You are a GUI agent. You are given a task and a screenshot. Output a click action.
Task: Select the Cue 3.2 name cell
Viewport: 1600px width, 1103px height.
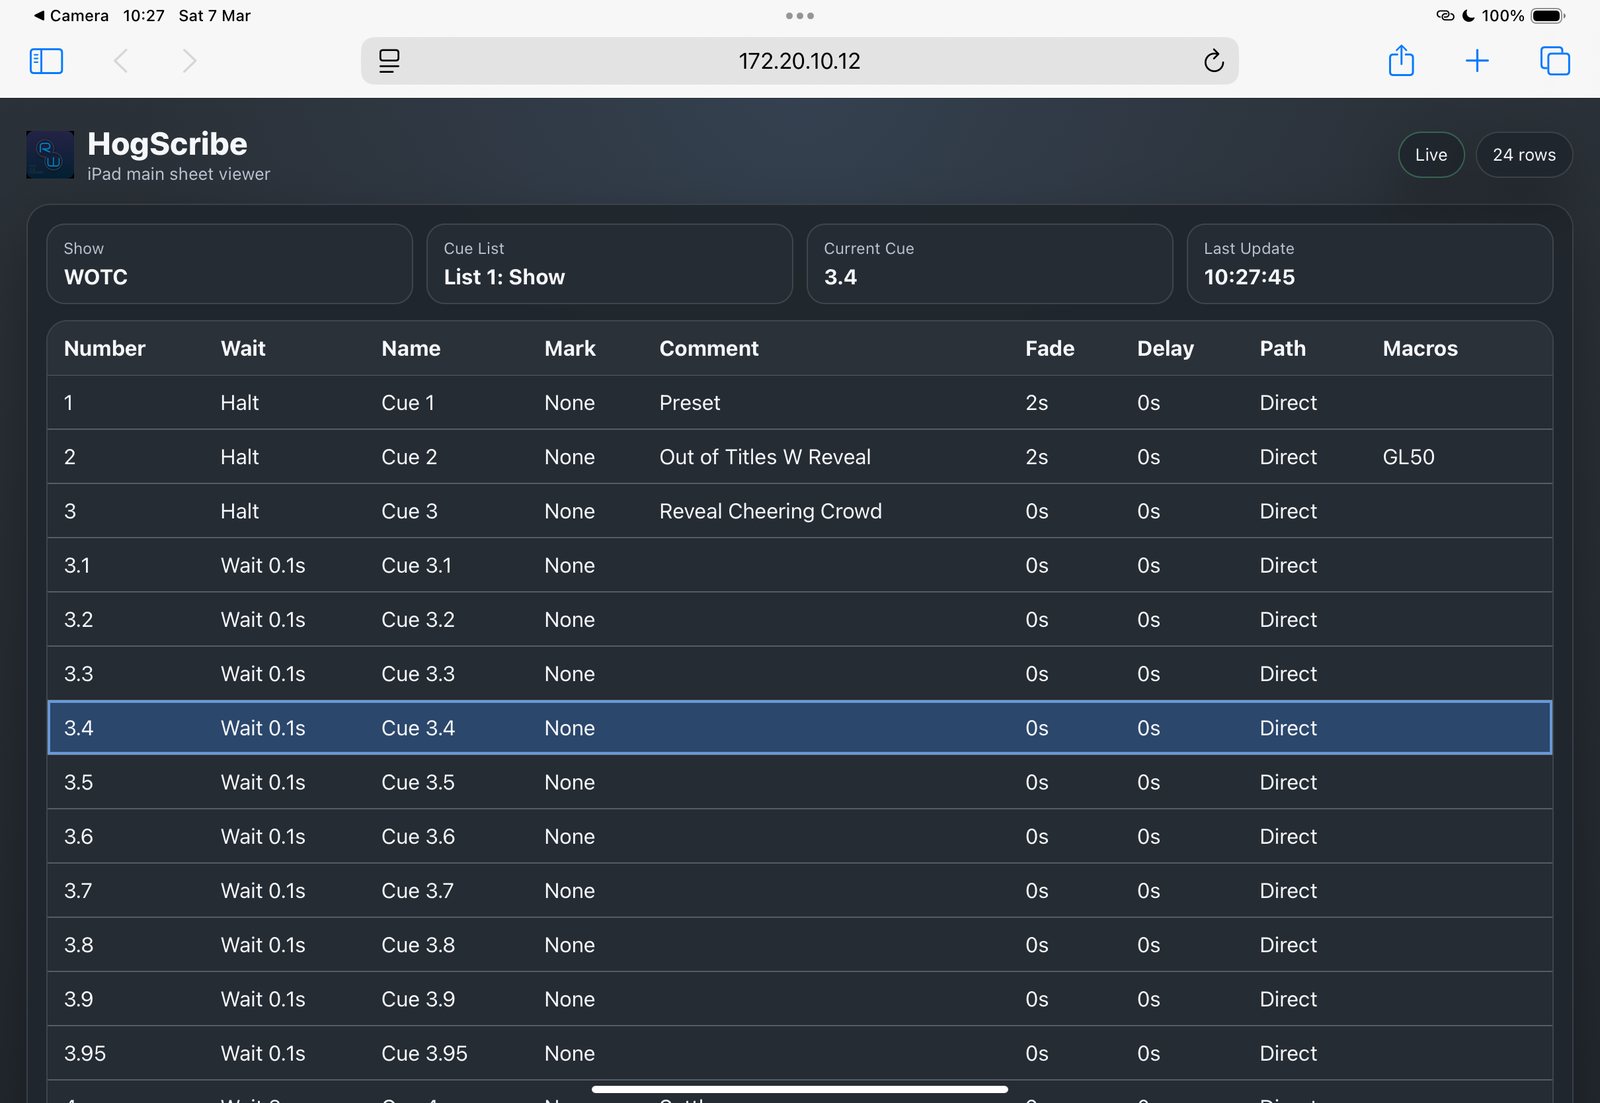(x=418, y=620)
